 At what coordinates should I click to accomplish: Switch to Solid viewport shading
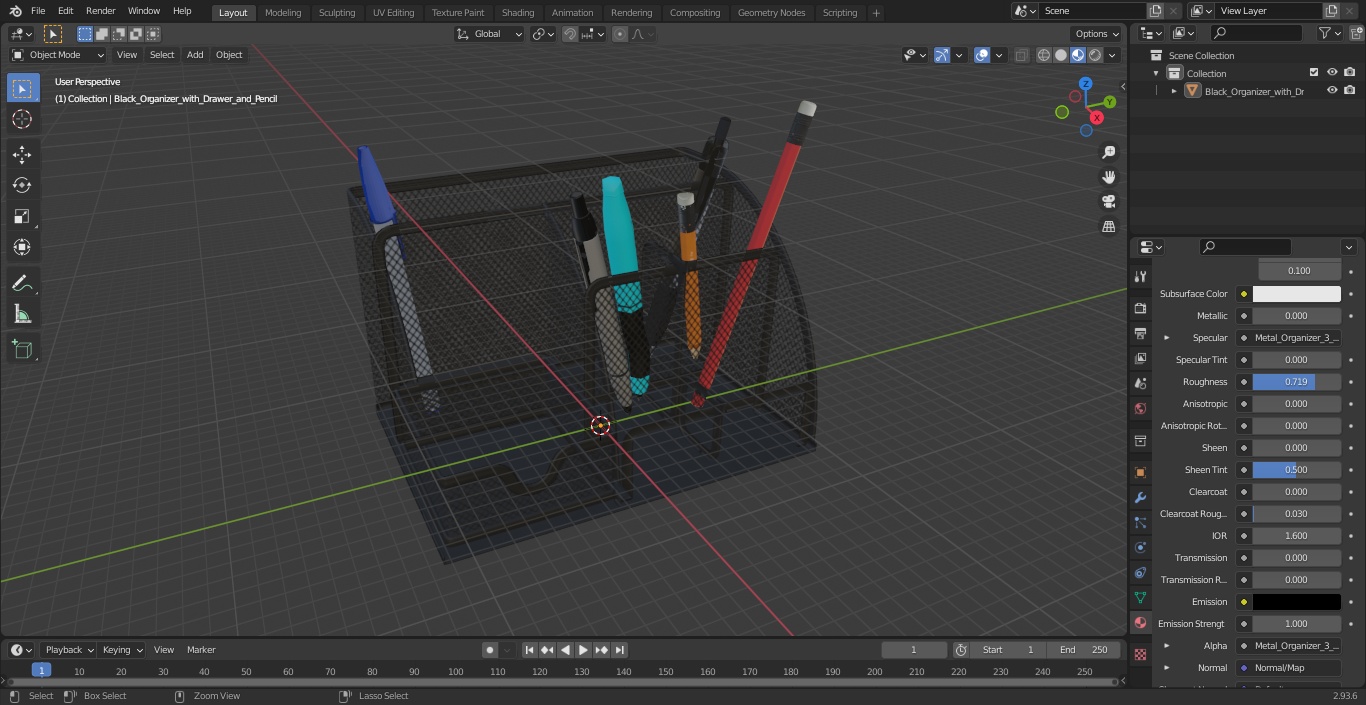pos(1061,55)
